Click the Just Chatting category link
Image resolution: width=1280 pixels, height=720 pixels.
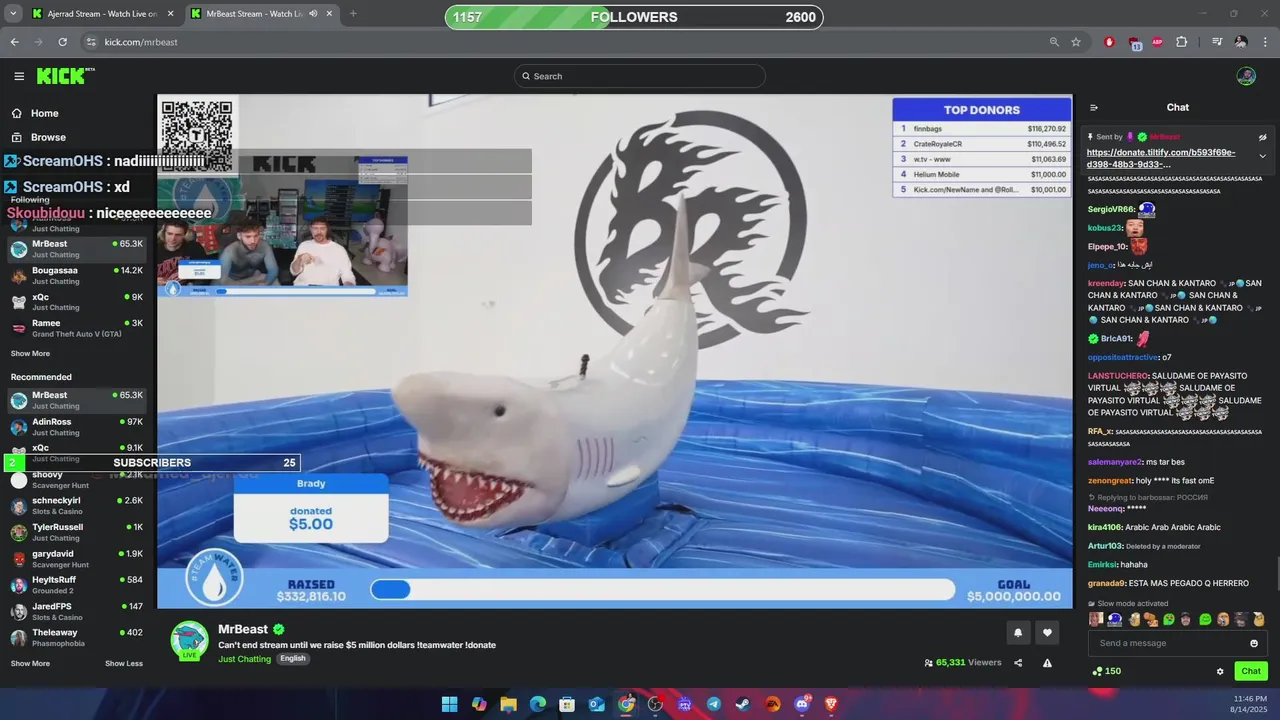(245, 659)
